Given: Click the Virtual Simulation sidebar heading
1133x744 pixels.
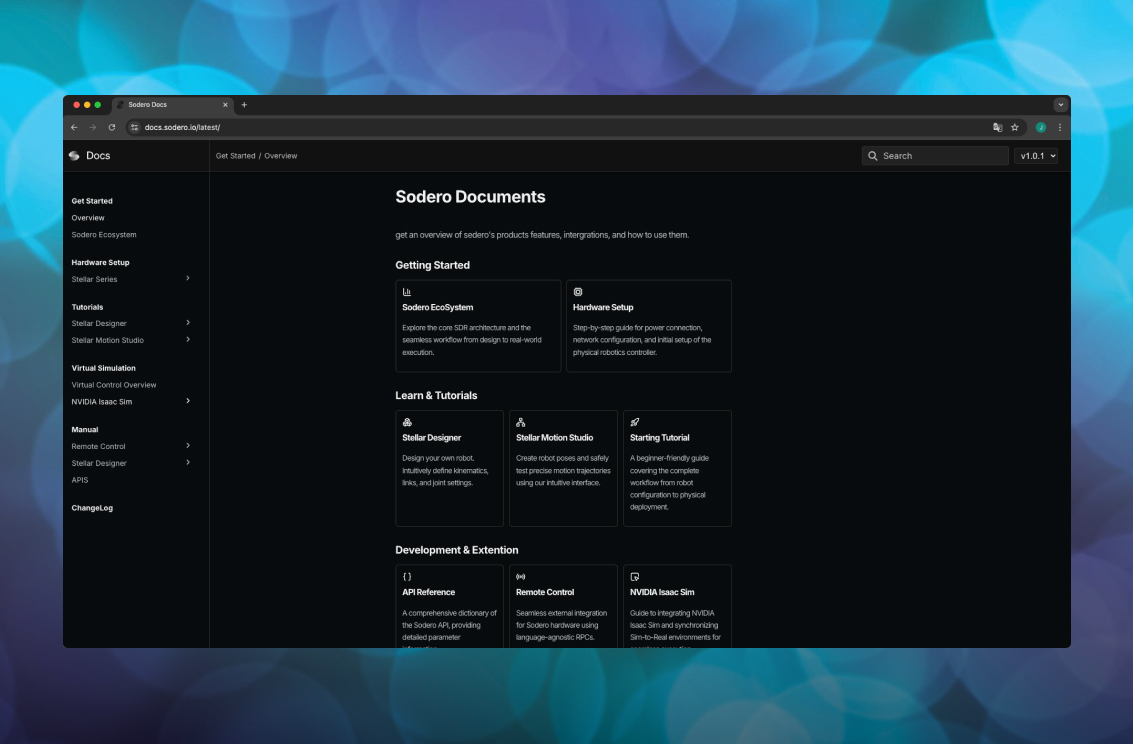Looking at the screenshot, I should 103,368.
